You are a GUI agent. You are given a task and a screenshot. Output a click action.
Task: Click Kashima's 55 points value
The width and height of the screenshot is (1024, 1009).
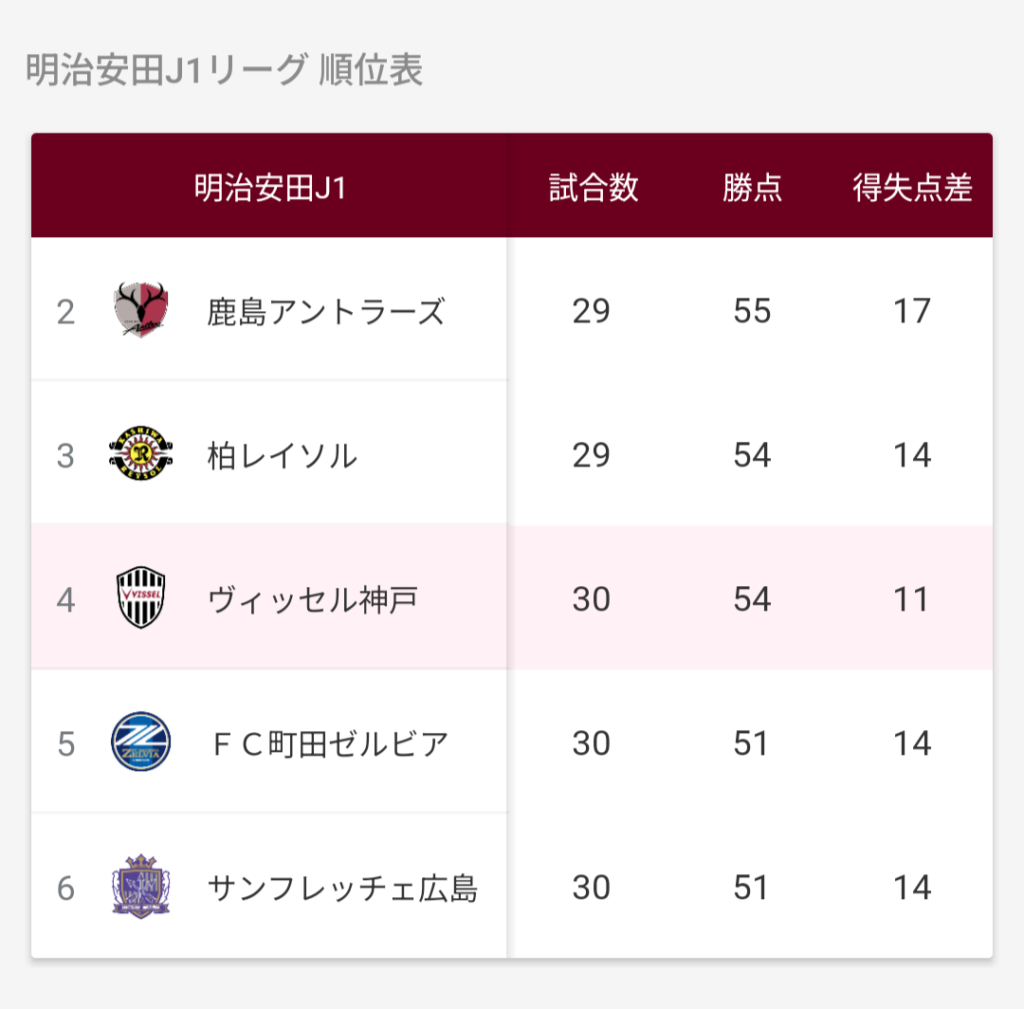pyautogui.click(x=752, y=311)
